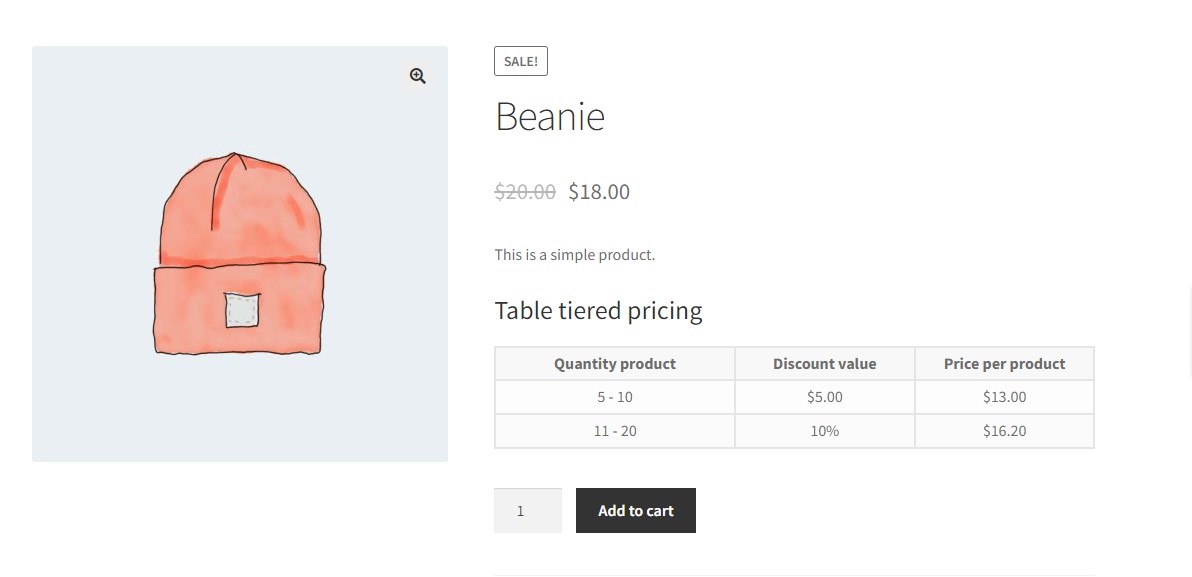Click the Table tiered pricing heading
1192x577 pixels.
click(597, 310)
